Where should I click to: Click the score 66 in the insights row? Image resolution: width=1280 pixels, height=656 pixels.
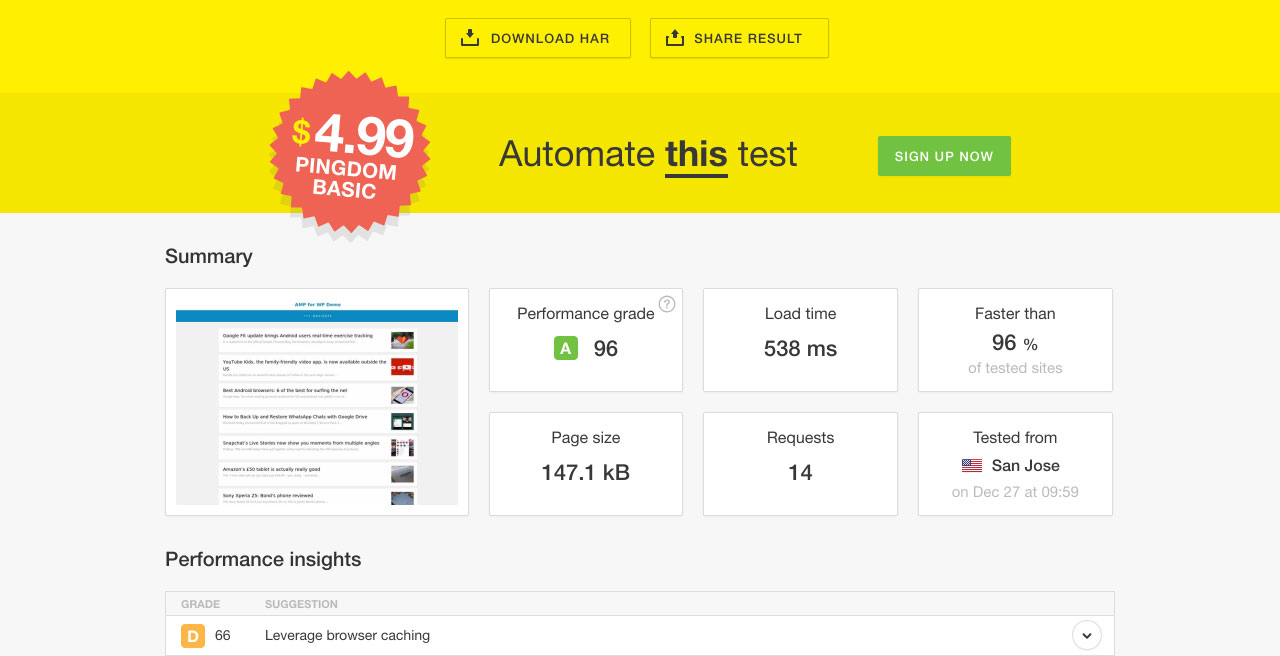coord(222,635)
